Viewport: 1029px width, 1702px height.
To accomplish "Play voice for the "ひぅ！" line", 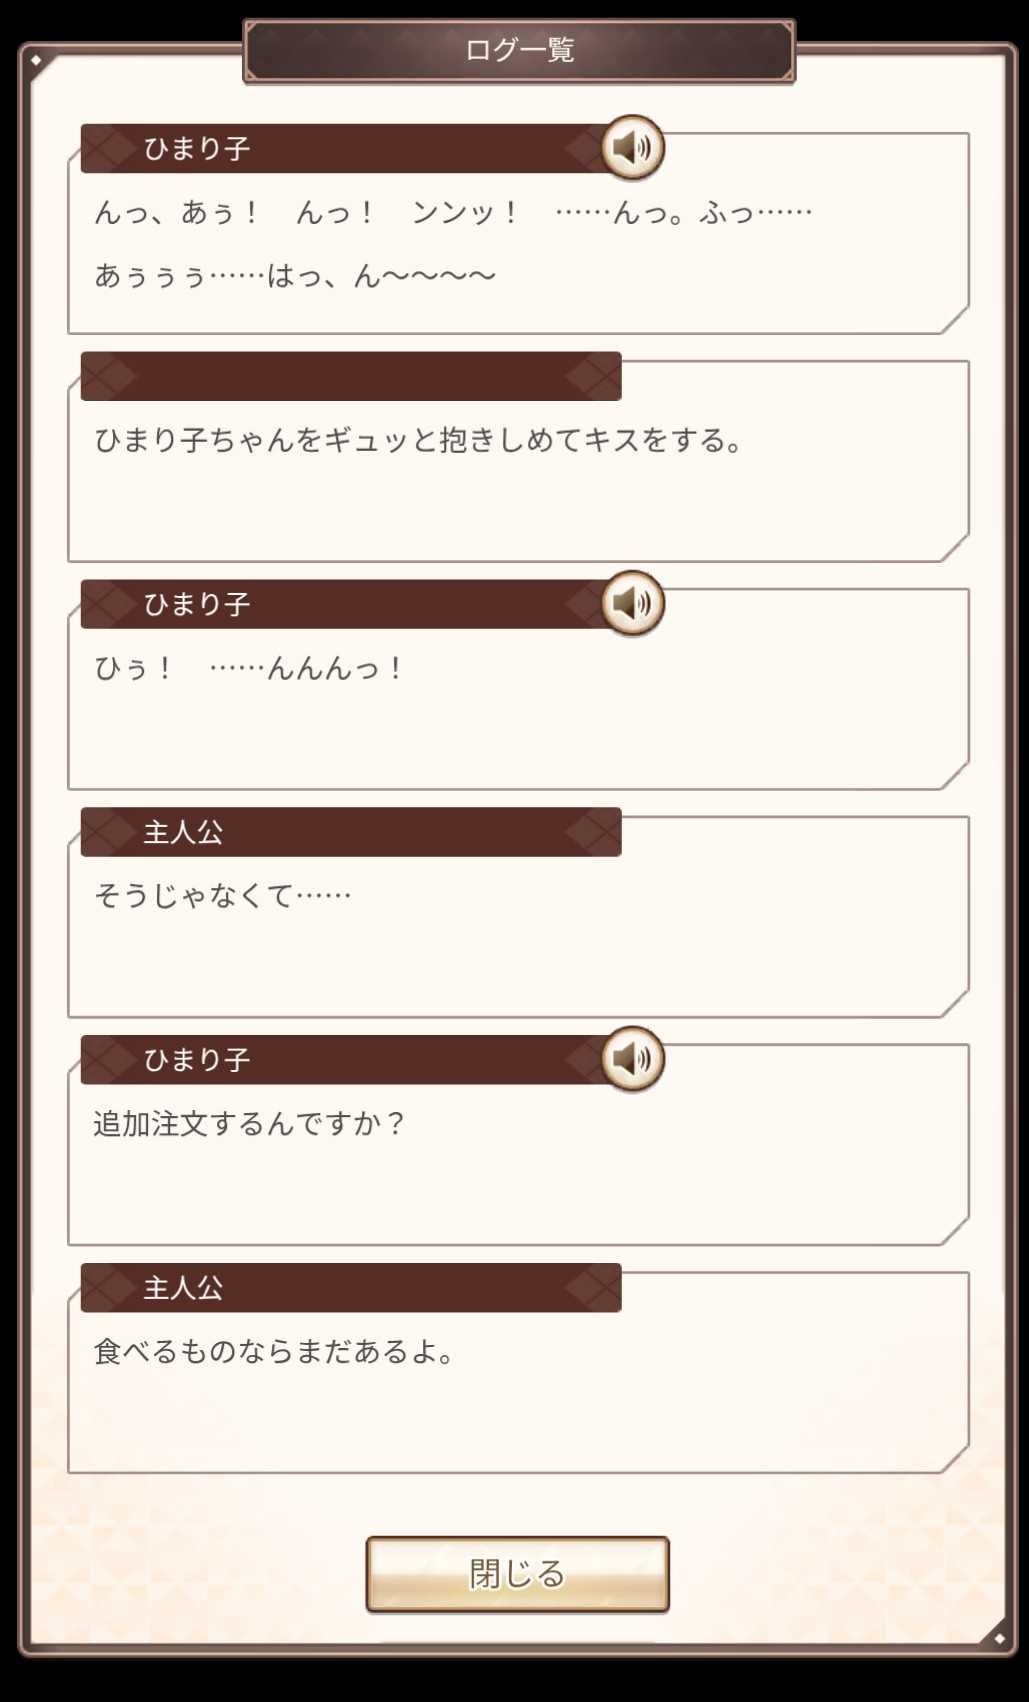I will click(x=632, y=604).
